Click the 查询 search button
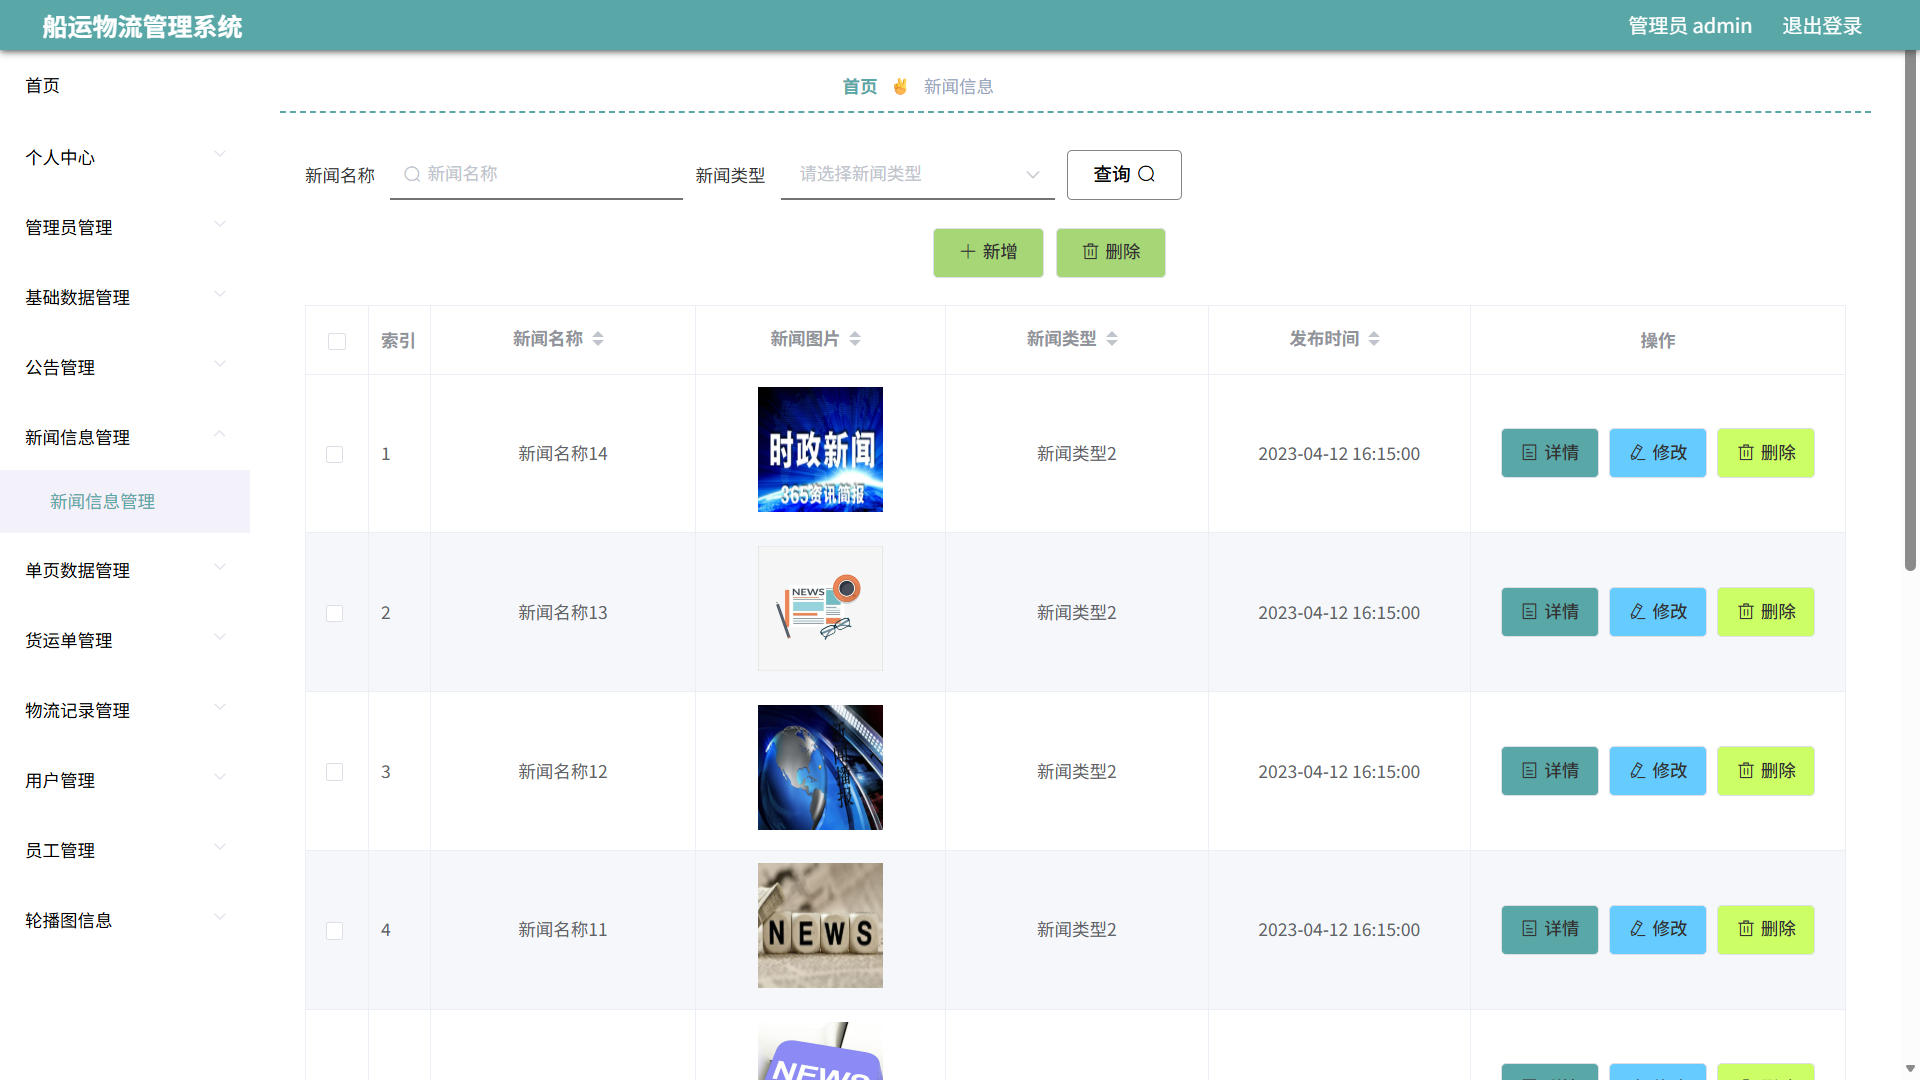 click(1124, 175)
